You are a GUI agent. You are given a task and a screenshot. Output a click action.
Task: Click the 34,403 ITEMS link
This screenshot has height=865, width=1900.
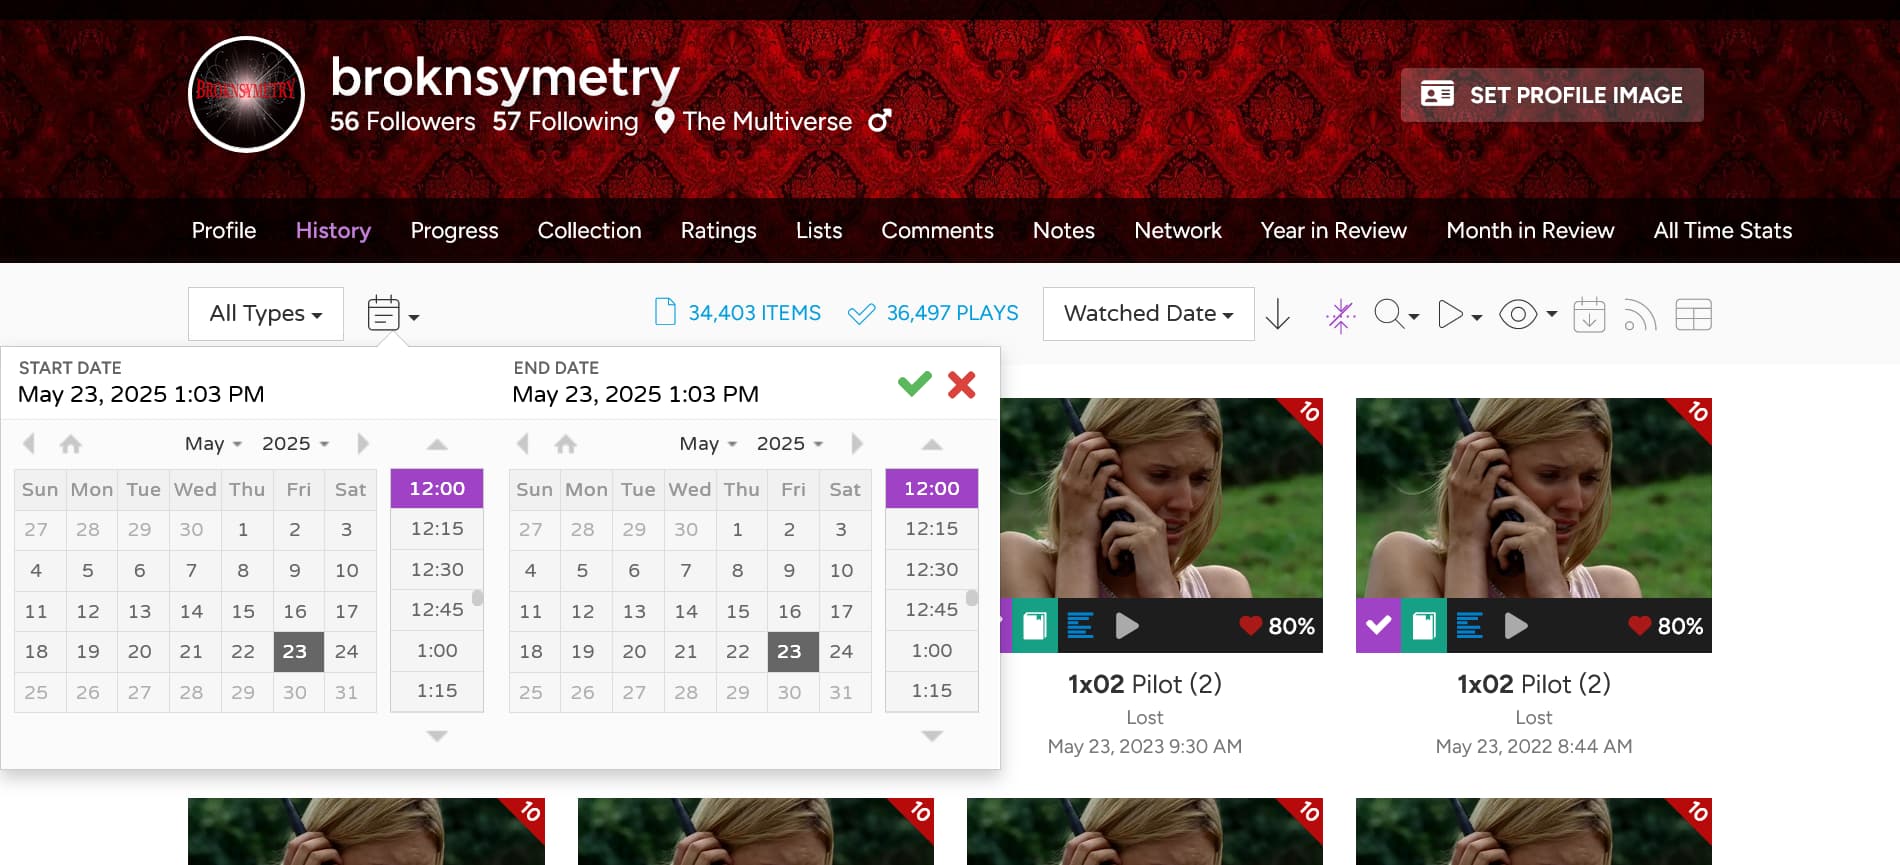pyautogui.click(x=737, y=313)
